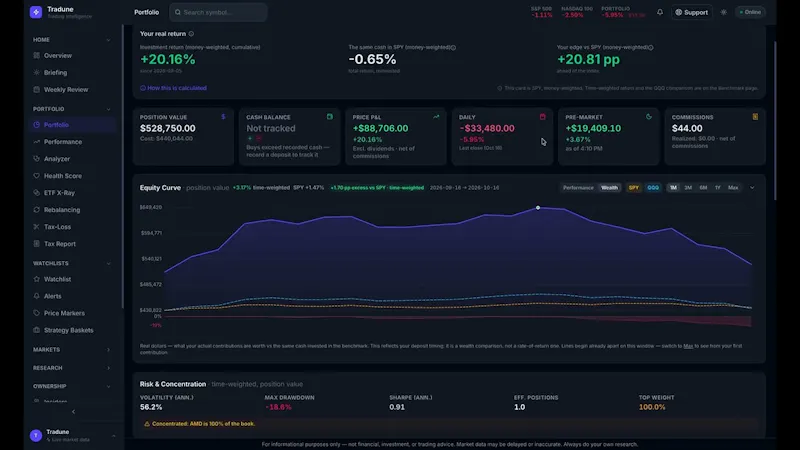Image resolution: width=800 pixels, height=450 pixels.
Task: Open Rebalancing page
Action: coord(71,210)
